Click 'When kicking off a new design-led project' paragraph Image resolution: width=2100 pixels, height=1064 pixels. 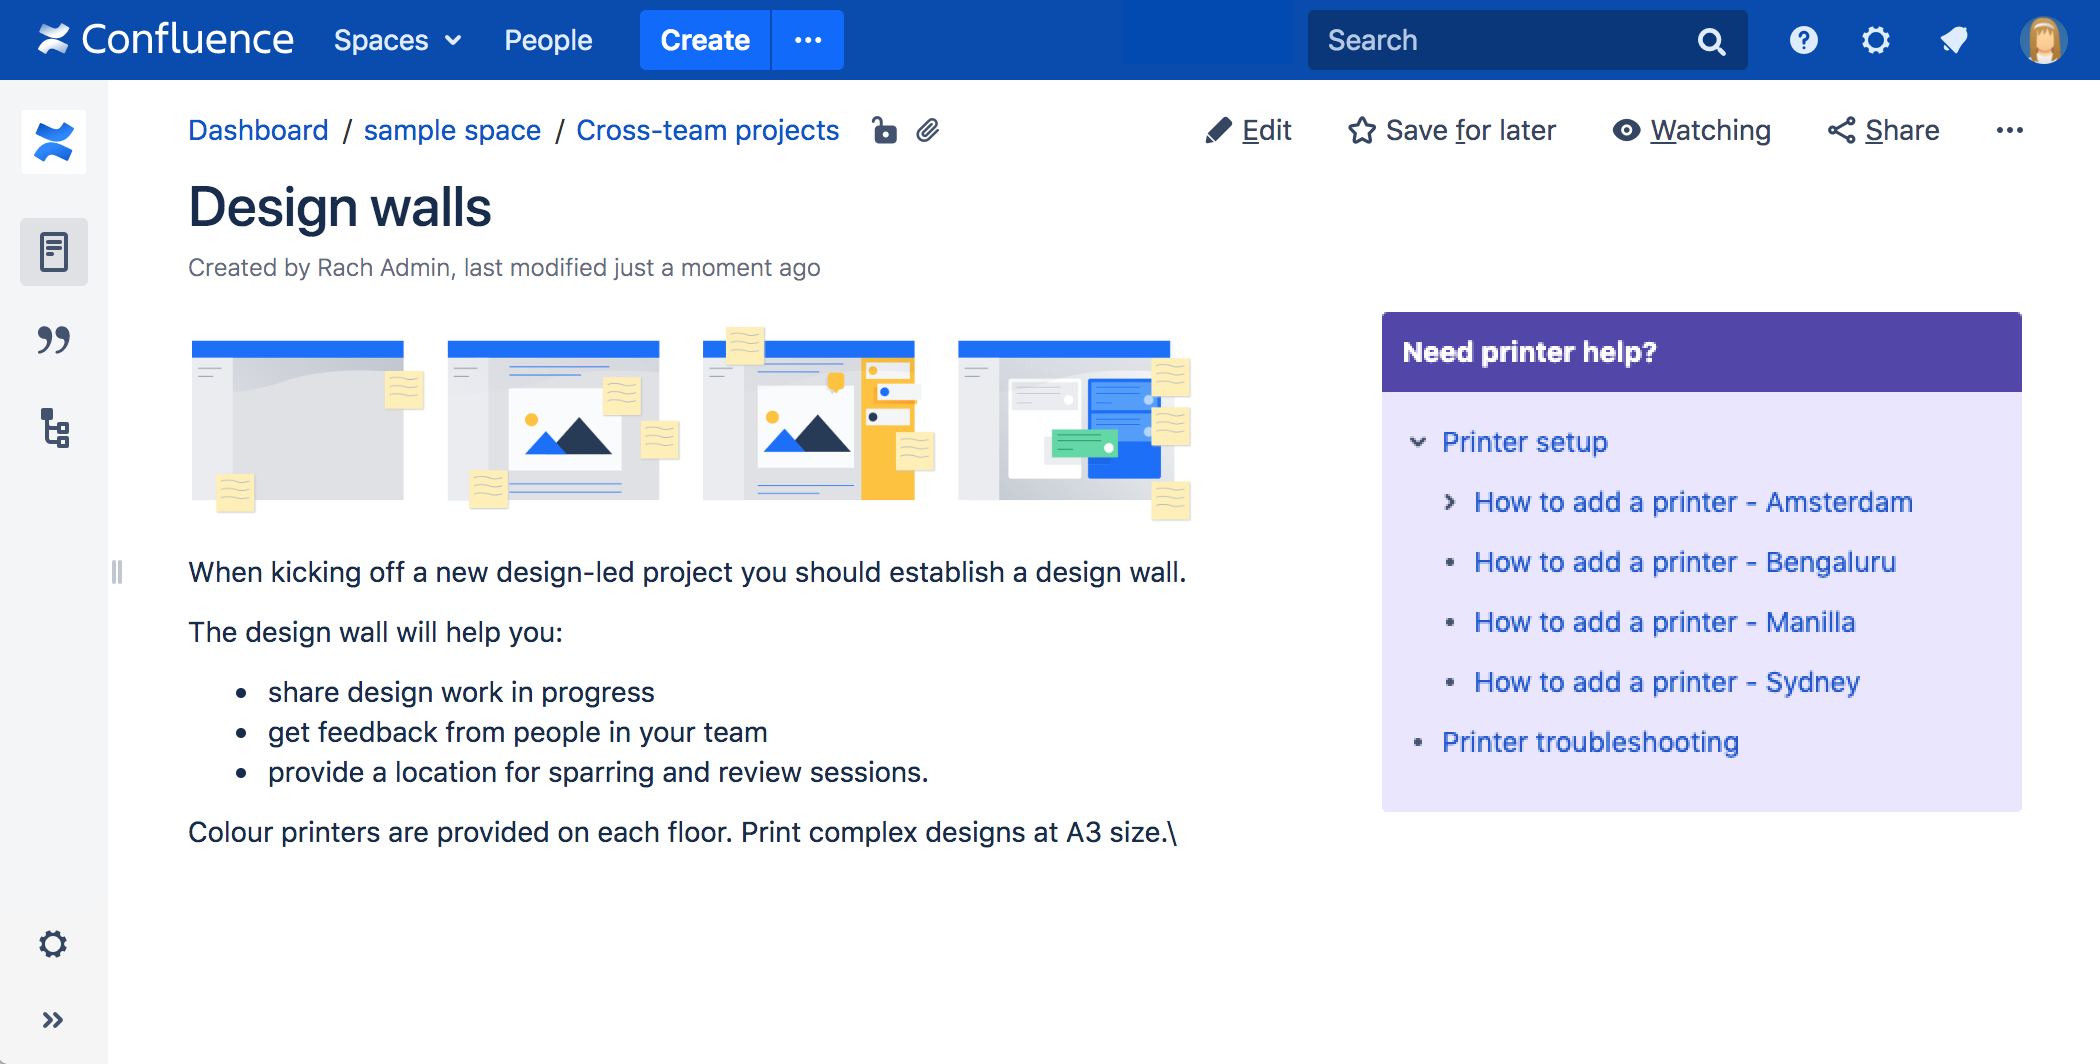pos(687,572)
